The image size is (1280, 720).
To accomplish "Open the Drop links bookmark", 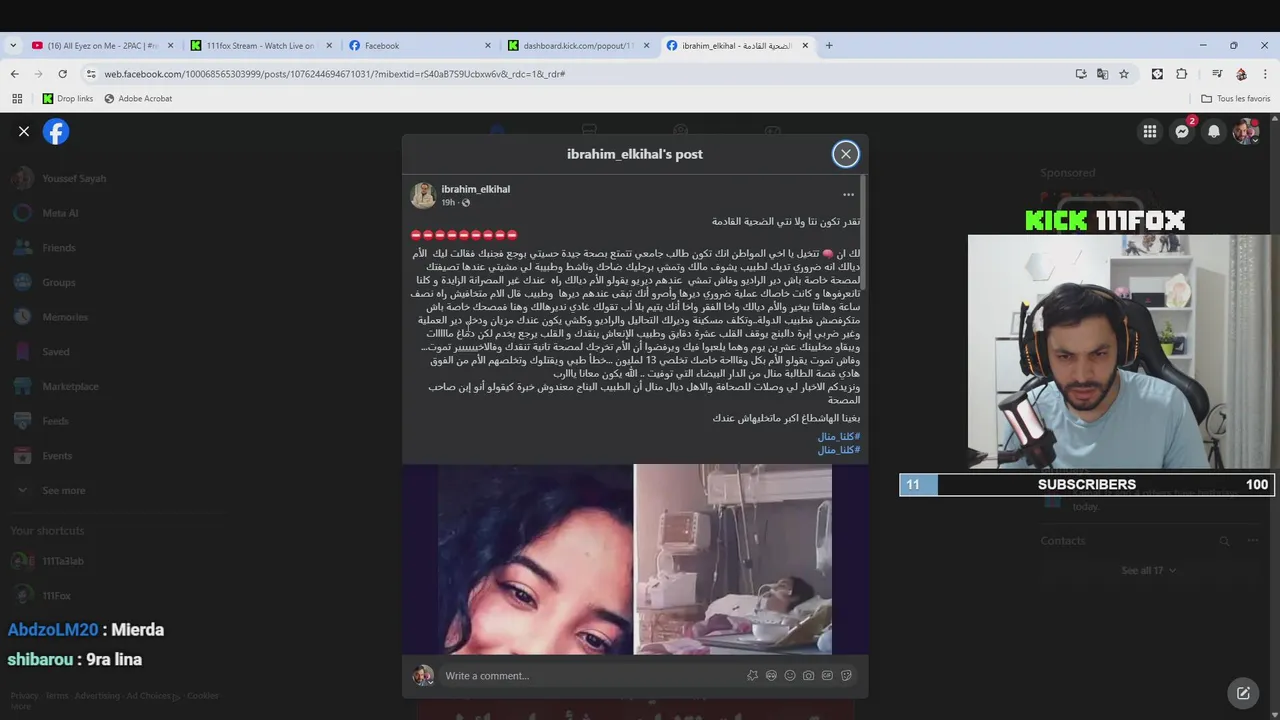I will click(68, 98).
